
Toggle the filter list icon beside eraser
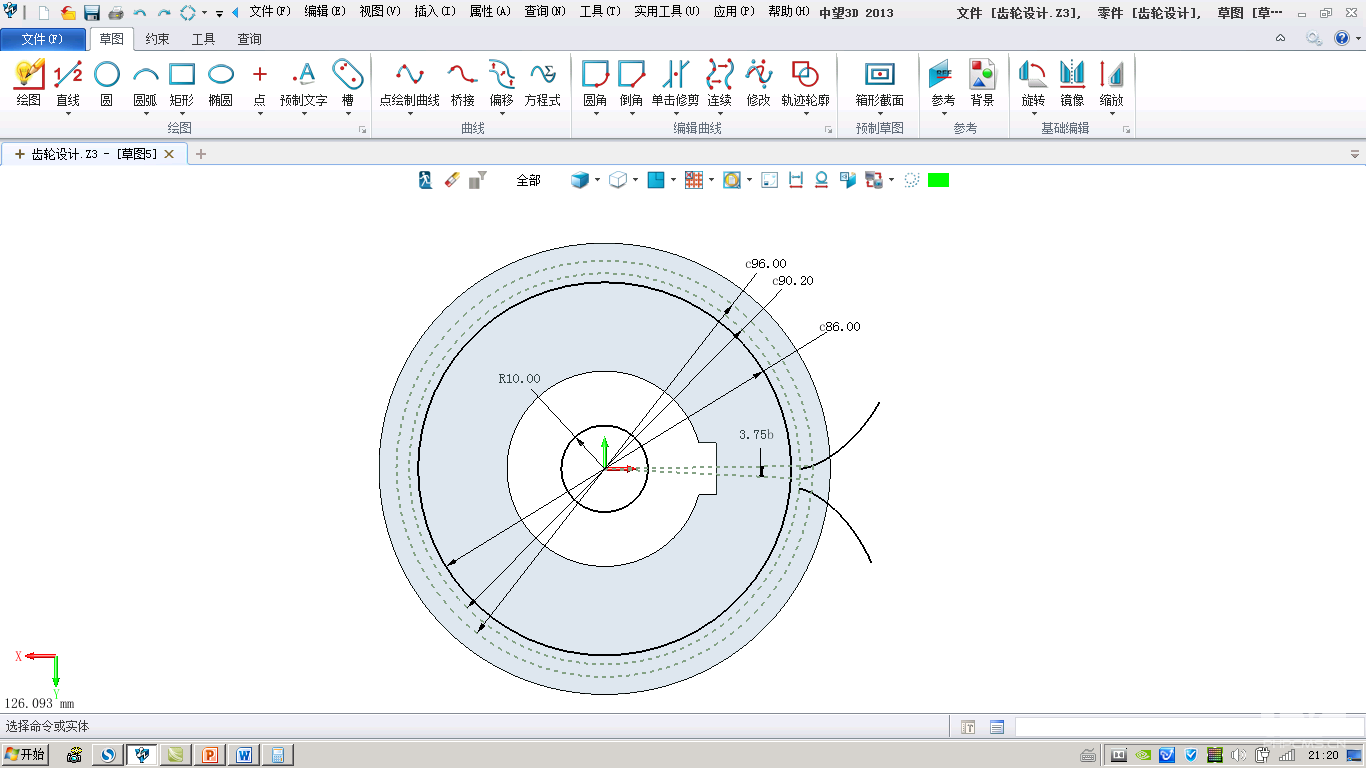coord(478,180)
